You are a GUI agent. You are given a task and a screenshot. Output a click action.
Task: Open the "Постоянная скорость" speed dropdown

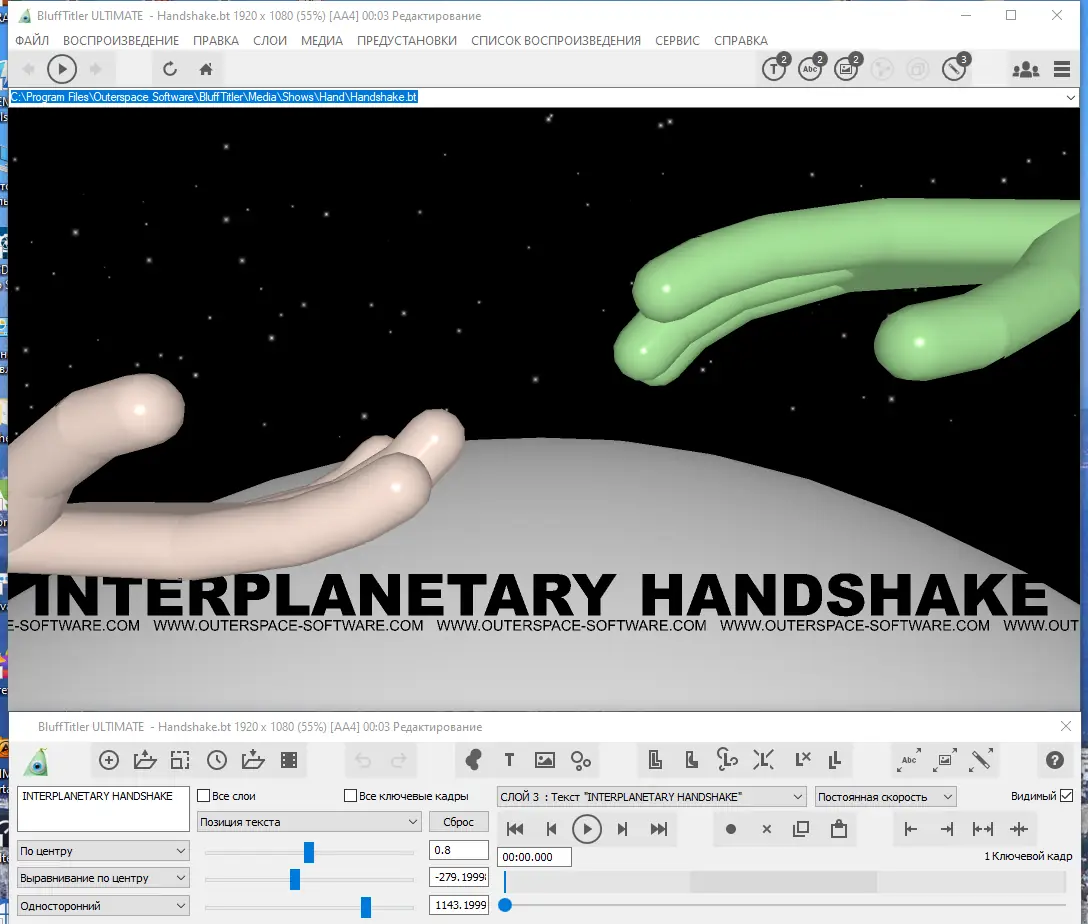click(x=885, y=797)
